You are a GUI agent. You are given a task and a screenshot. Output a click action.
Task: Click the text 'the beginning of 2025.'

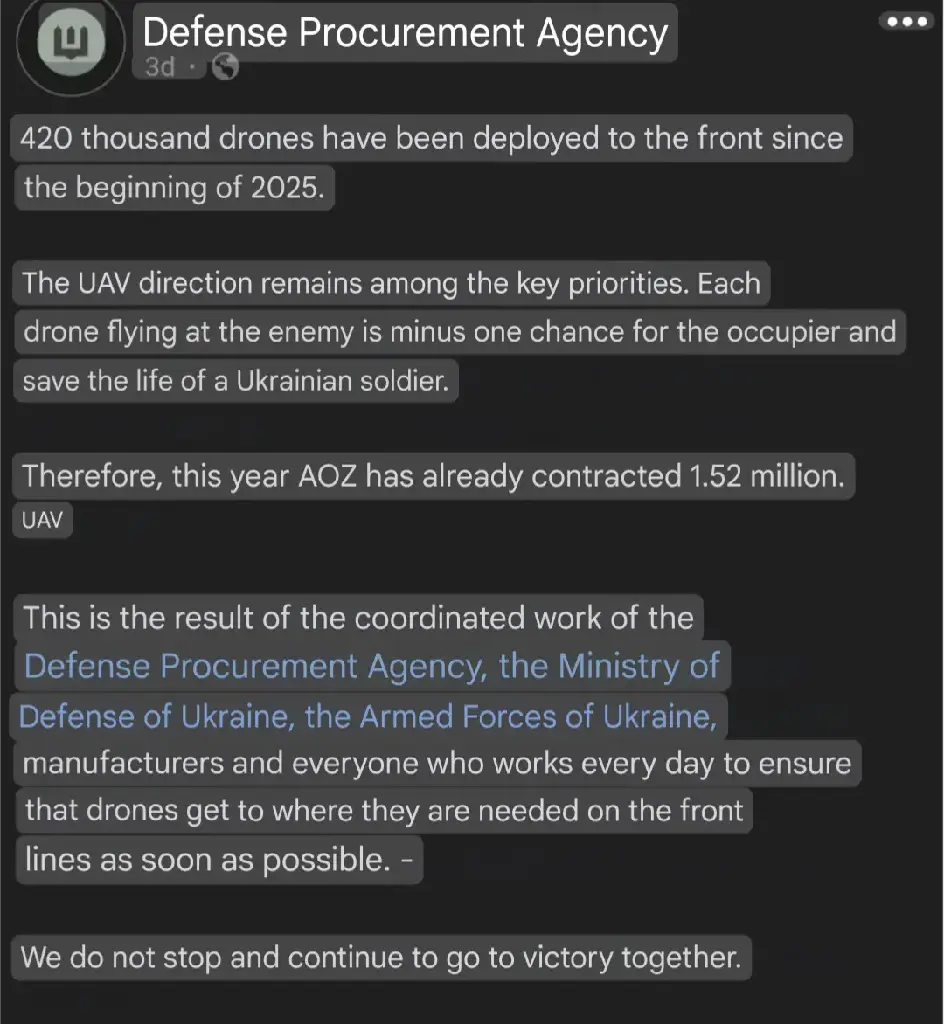click(x=174, y=188)
